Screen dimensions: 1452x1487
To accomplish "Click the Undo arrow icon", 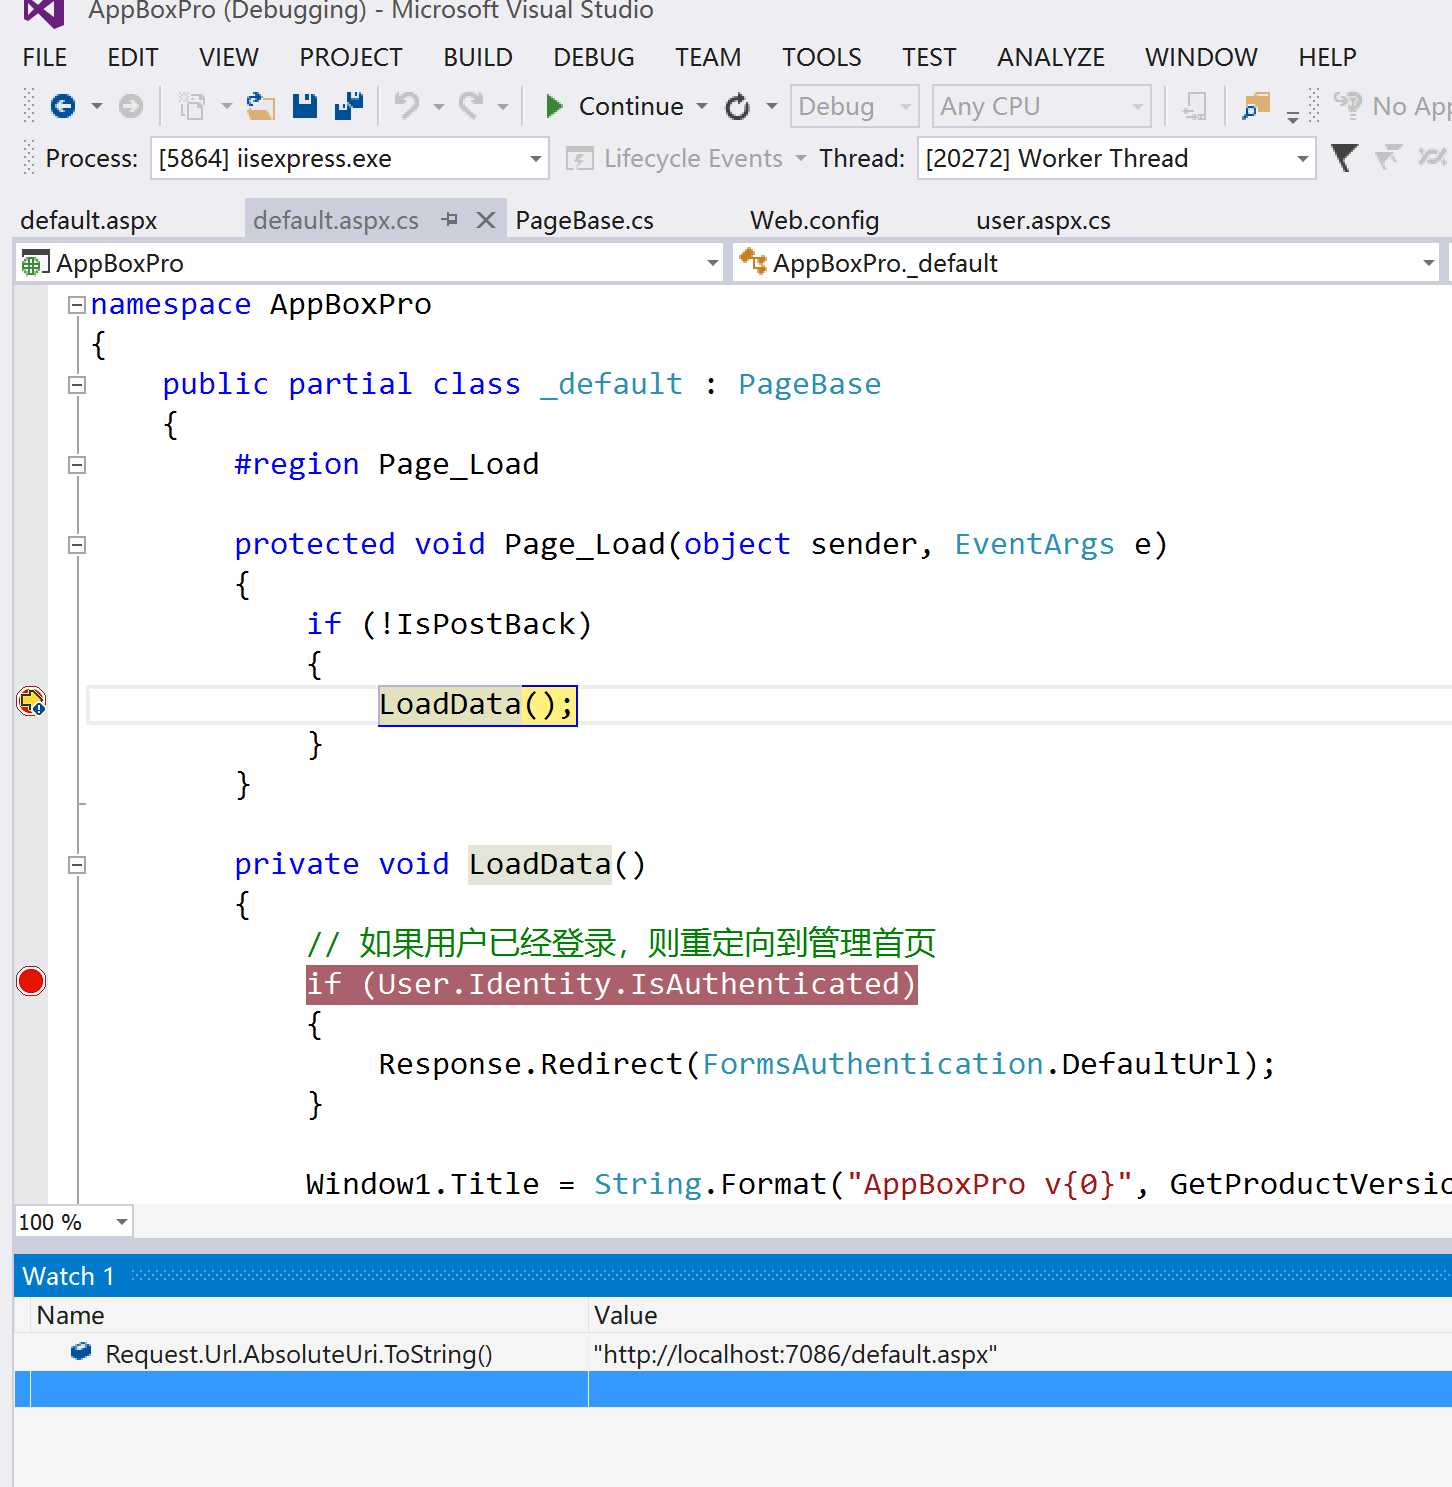I will 407,105.
